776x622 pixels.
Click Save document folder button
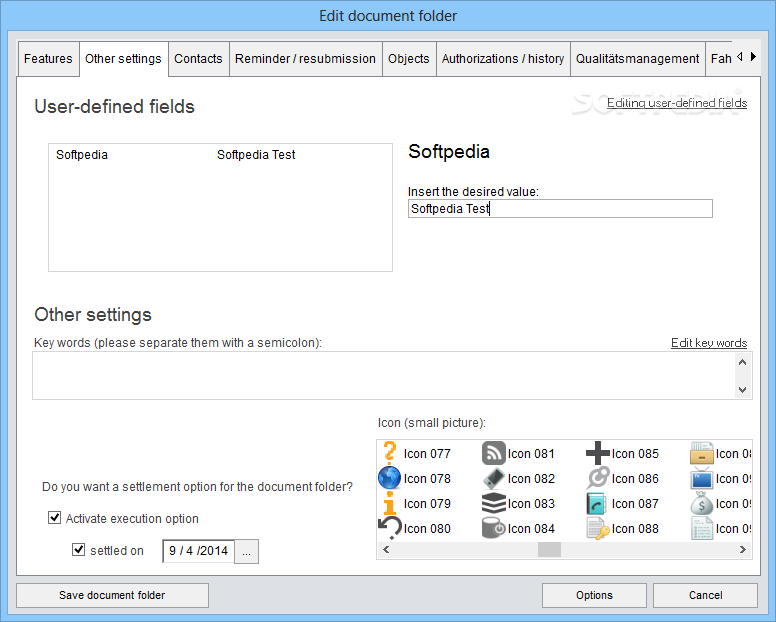point(112,595)
